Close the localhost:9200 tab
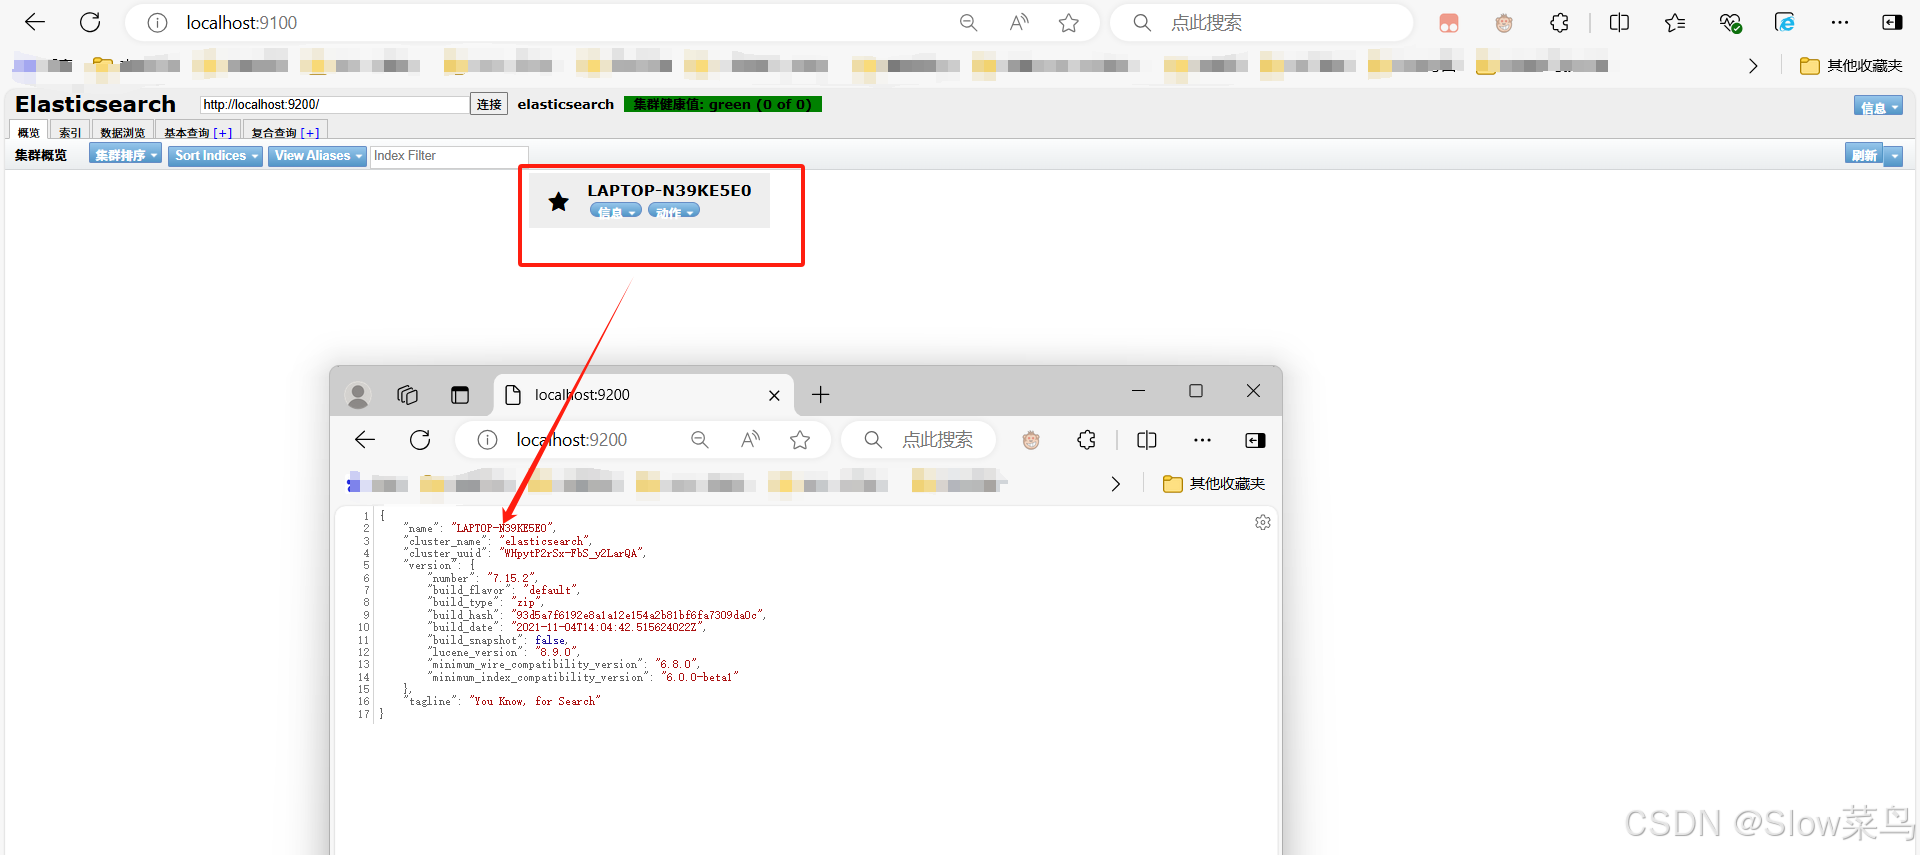Image resolution: width=1920 pixels, height=855 pixels. tap(774, 395)
